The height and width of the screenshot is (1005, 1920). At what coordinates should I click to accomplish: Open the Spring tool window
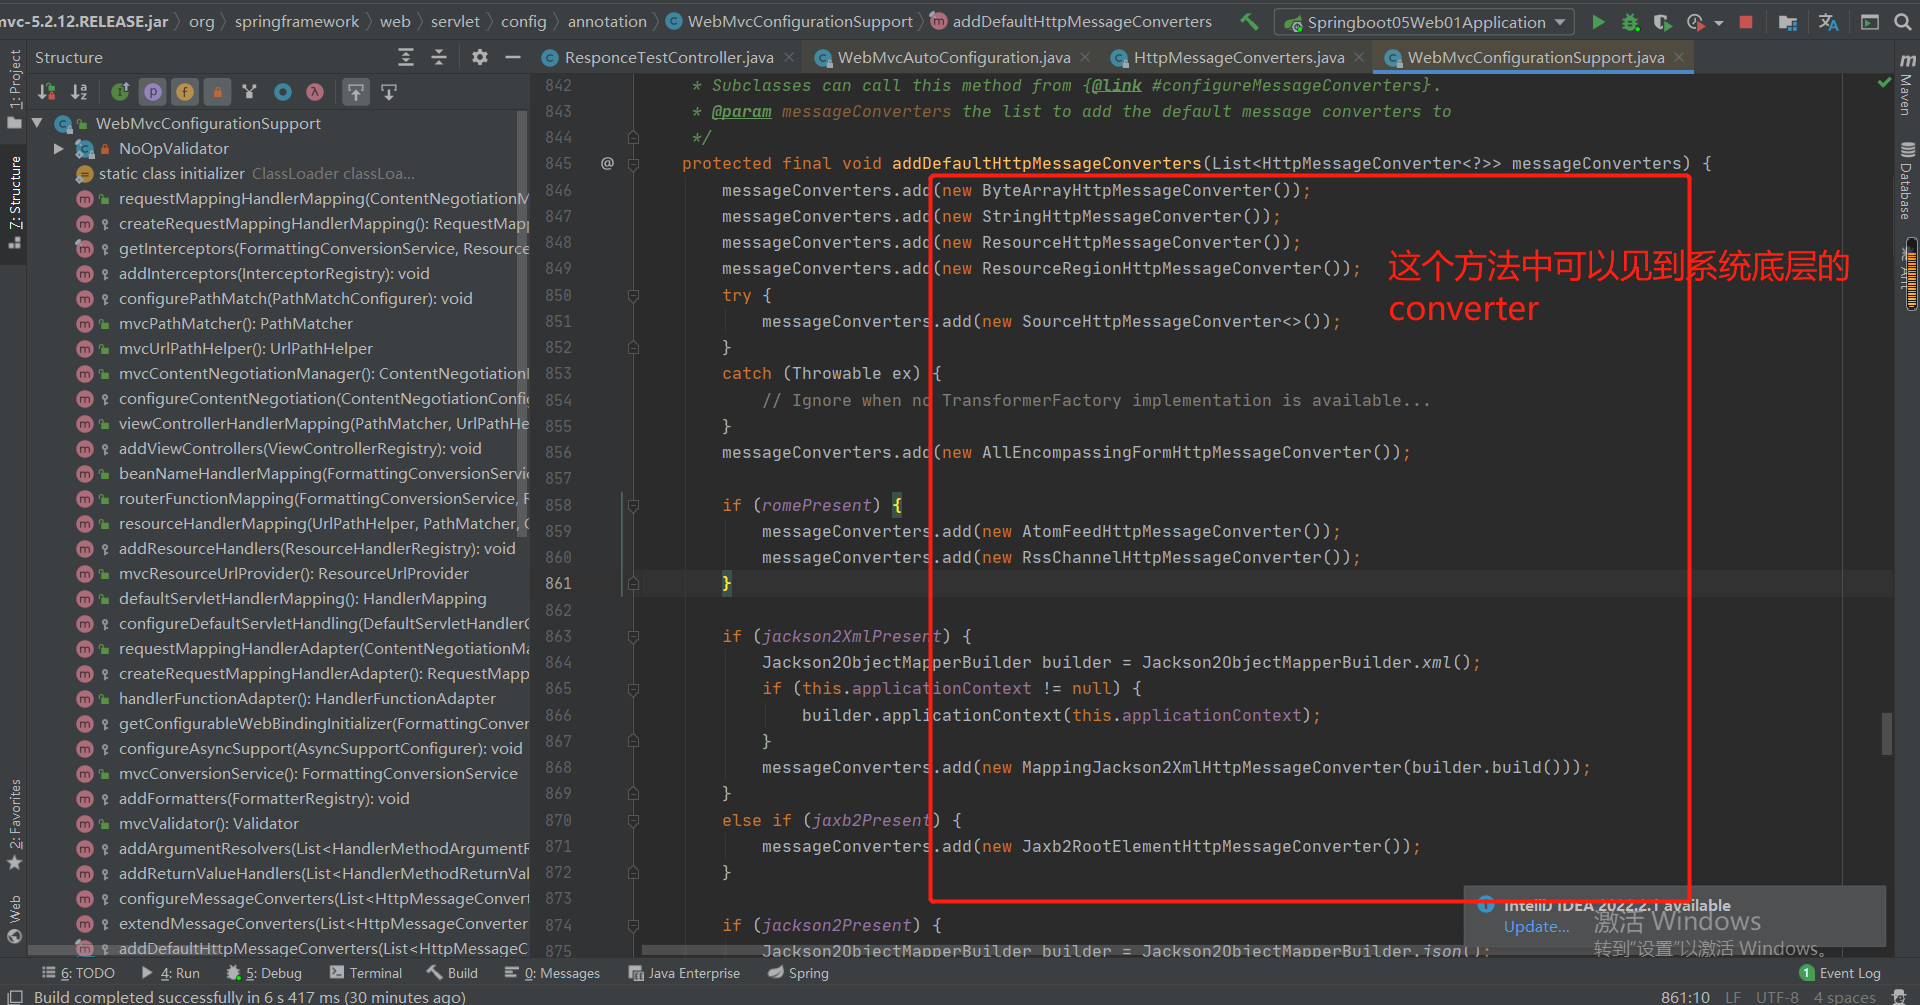798,973
